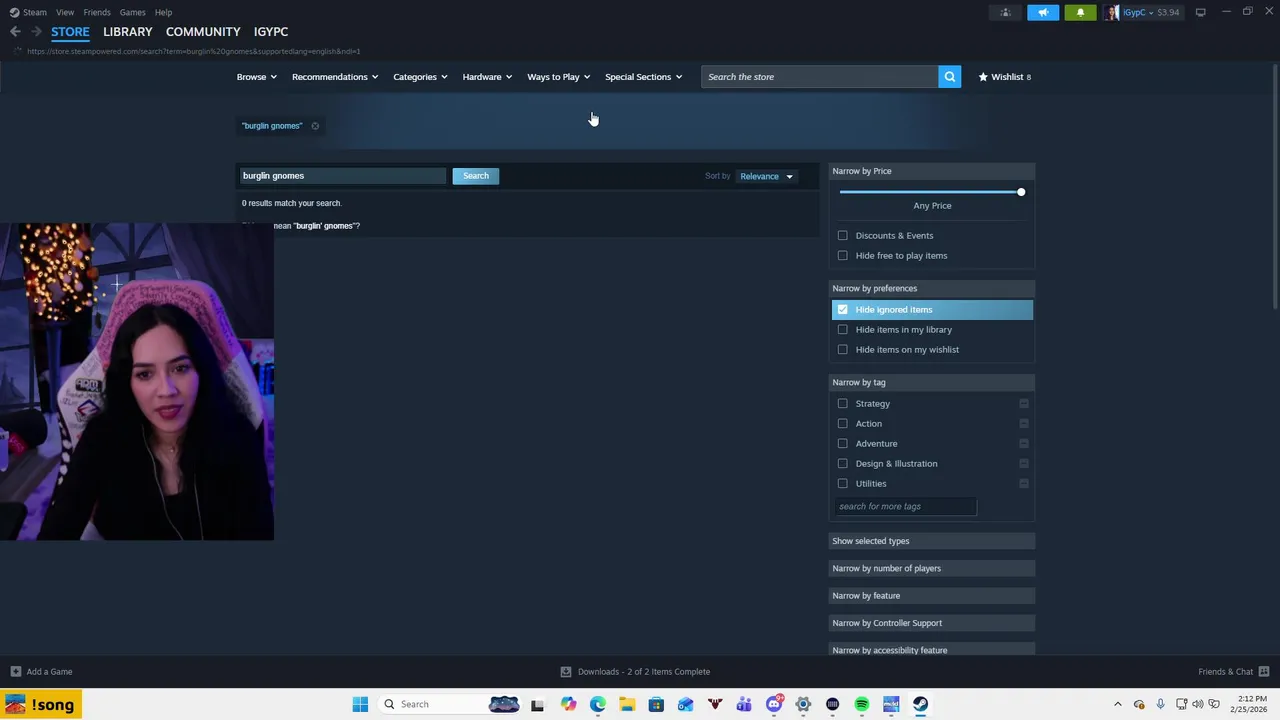Exclude the Strategy tag with its minus icon
Viewport: 1280px width, 720px height.
coord(1024,404)
